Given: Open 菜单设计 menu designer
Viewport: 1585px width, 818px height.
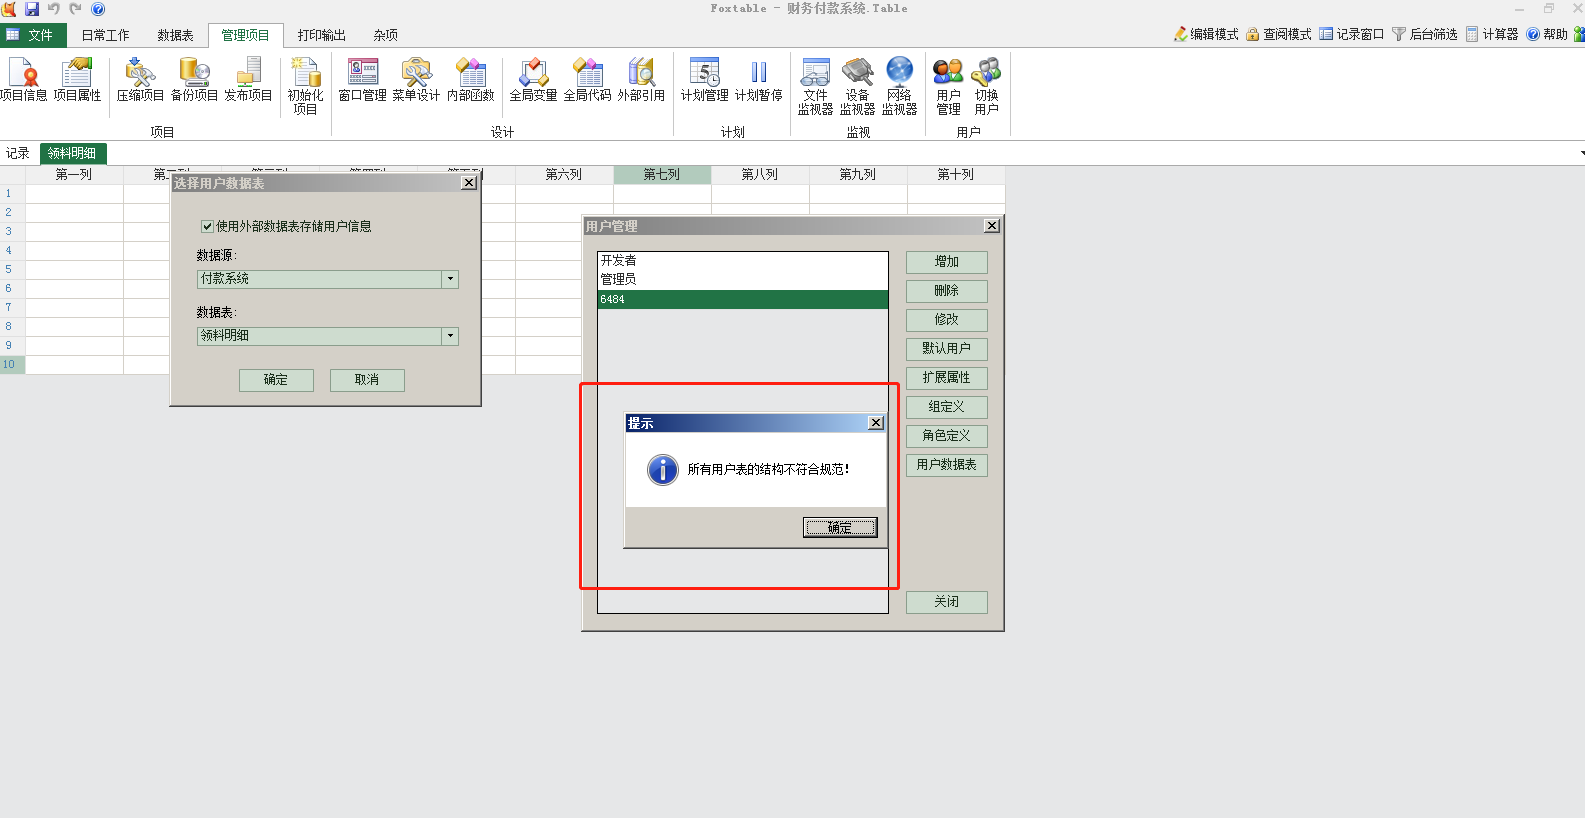Looking at the screenshot, I should coord(416,80).
